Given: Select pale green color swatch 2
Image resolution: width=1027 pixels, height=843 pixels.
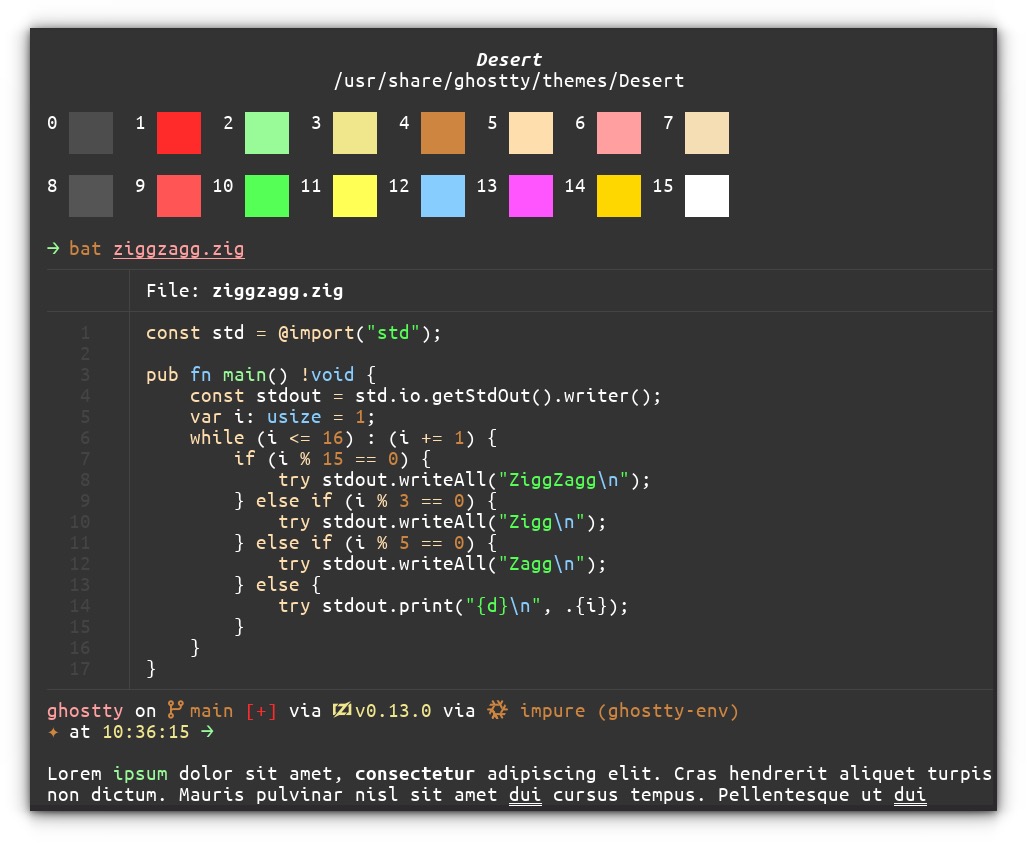Looking at the screenshot, I should 267,133.
